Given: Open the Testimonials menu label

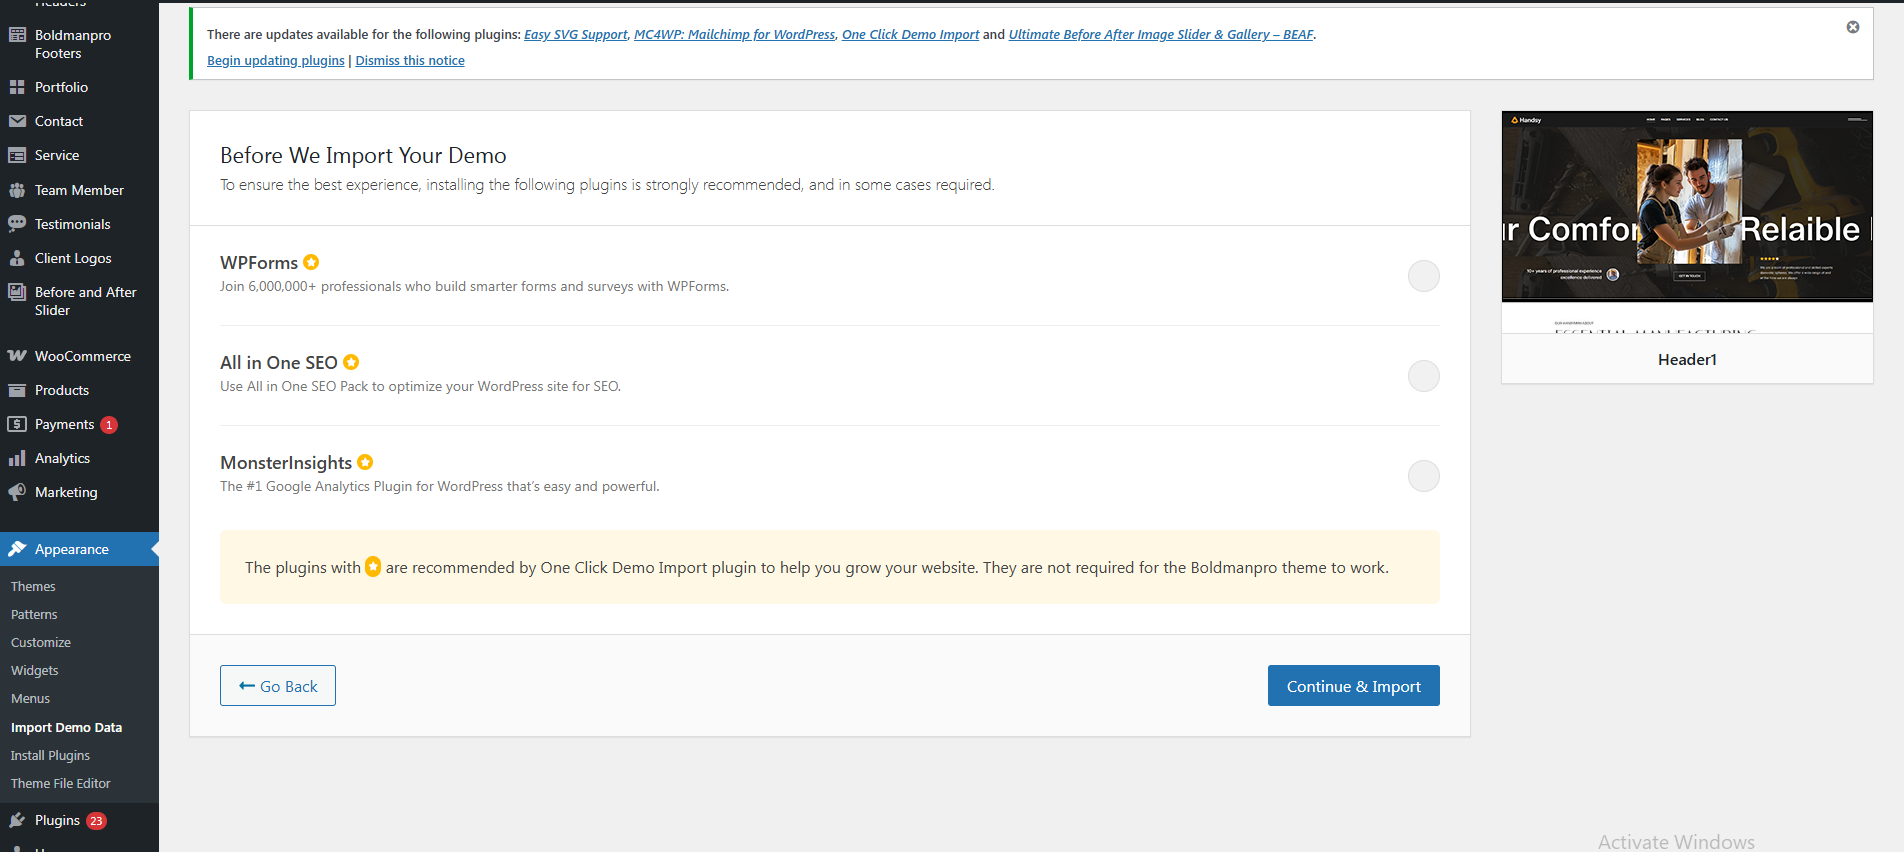Looking at the screenshot, I should coord(73,224).
